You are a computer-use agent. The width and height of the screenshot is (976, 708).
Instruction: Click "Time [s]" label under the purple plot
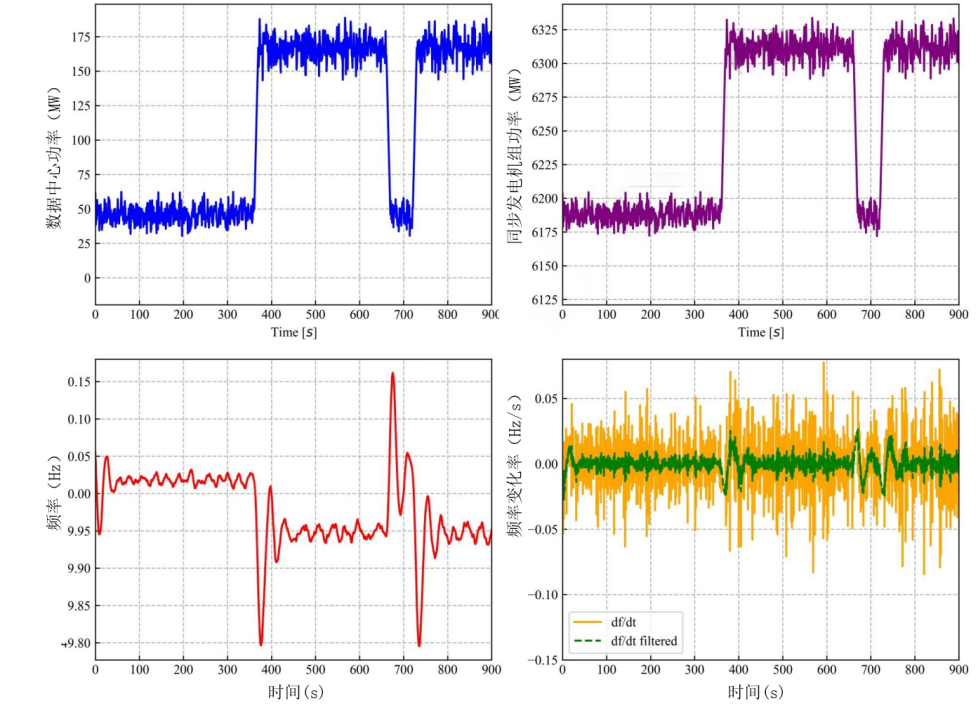(x=759, y=332)
